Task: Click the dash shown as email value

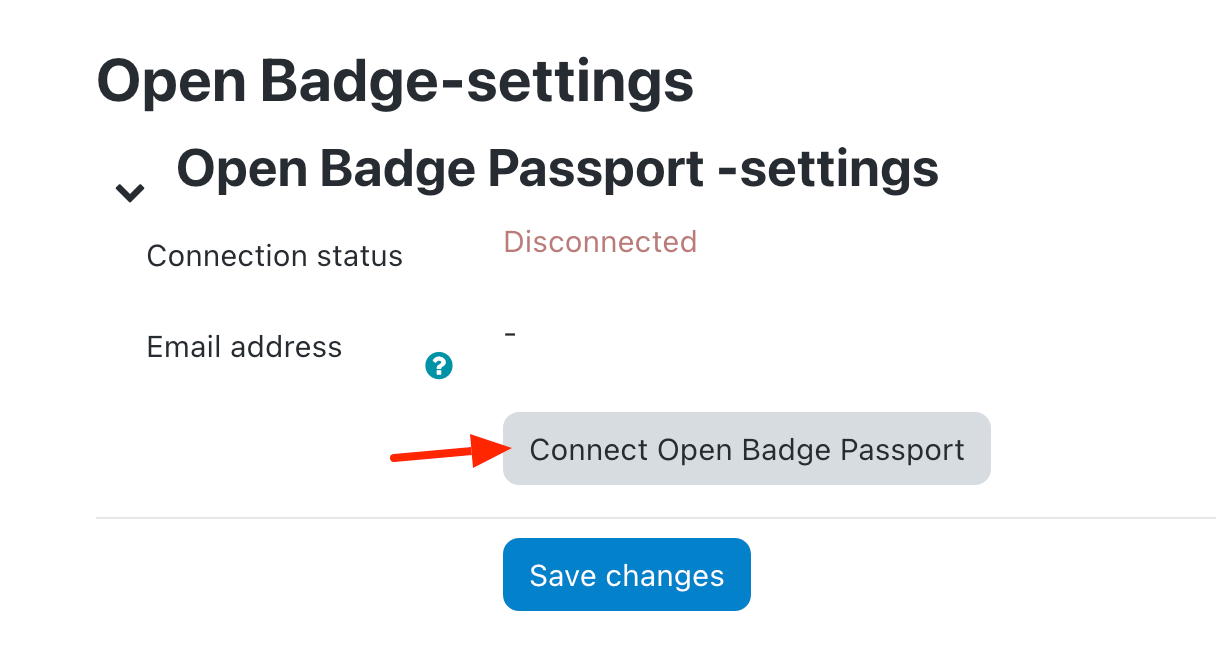Action: point(510,333)
